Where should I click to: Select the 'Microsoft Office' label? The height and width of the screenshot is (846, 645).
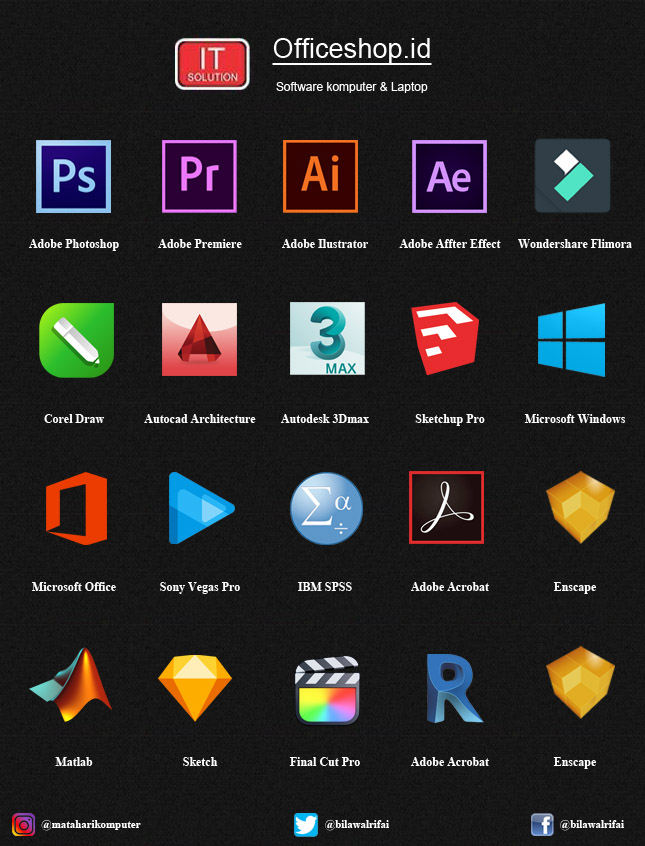coord(74,587)
